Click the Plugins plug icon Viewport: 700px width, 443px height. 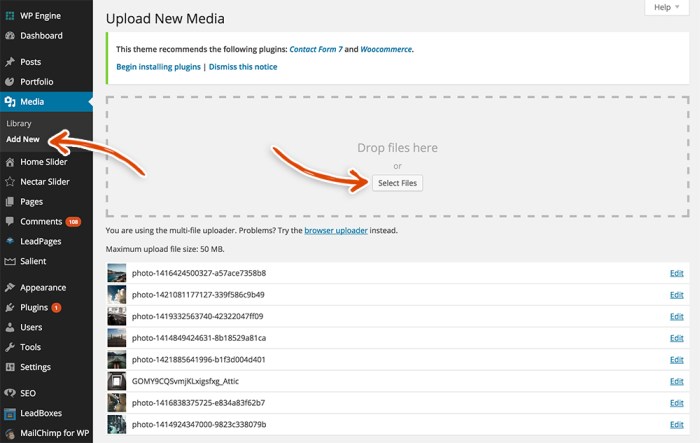[x=10, y=308]
